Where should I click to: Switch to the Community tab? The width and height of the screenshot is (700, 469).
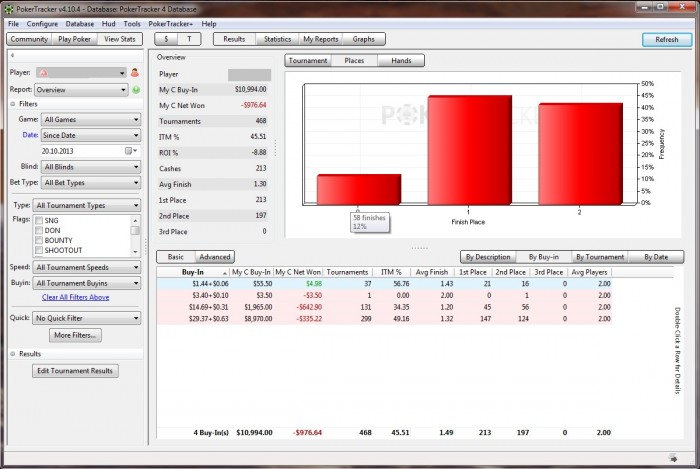29,39
